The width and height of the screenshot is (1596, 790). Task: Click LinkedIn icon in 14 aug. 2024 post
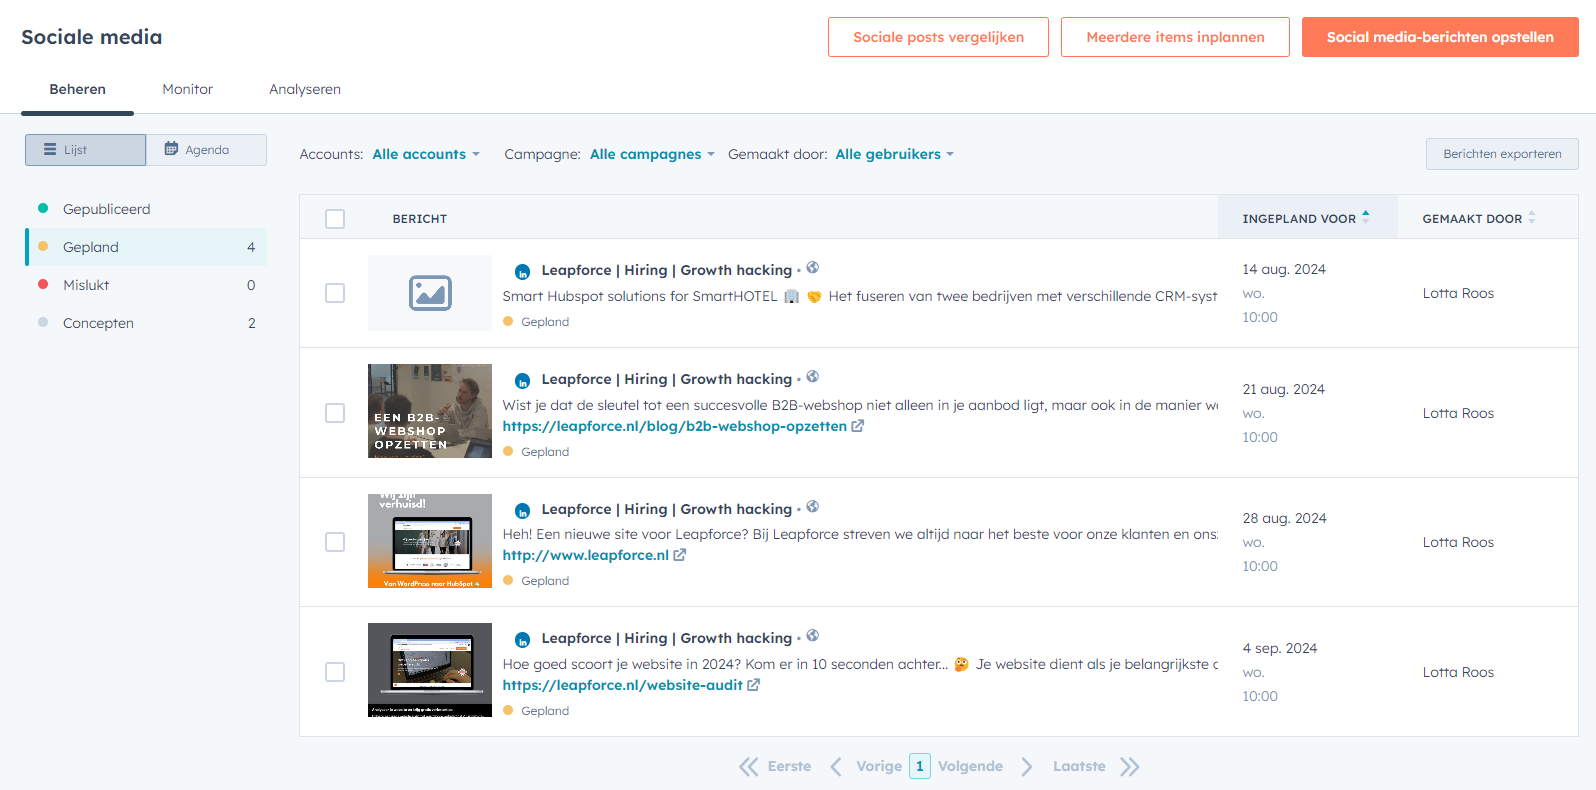522,272
